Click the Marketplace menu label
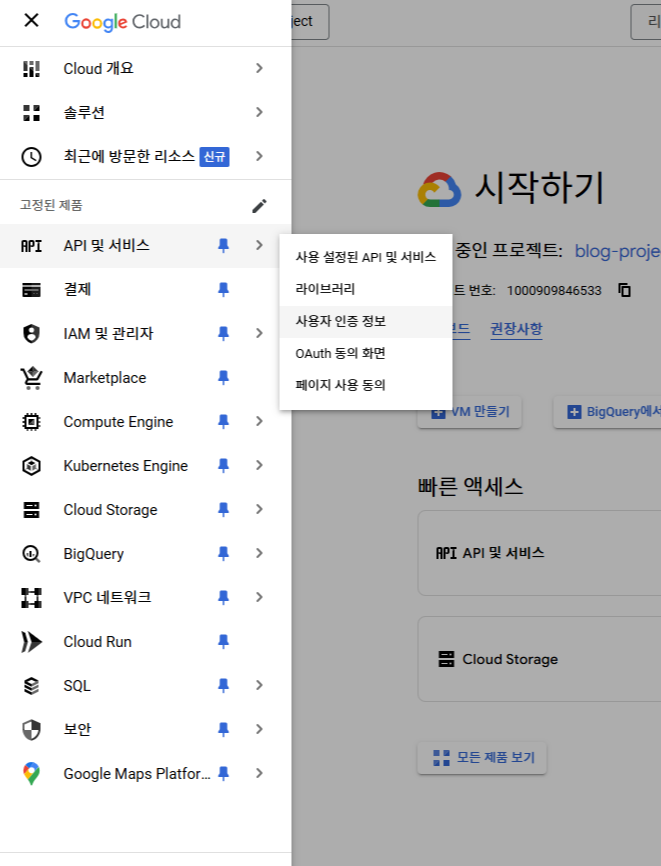Screen dimensions: 661x866 (105, 378)
